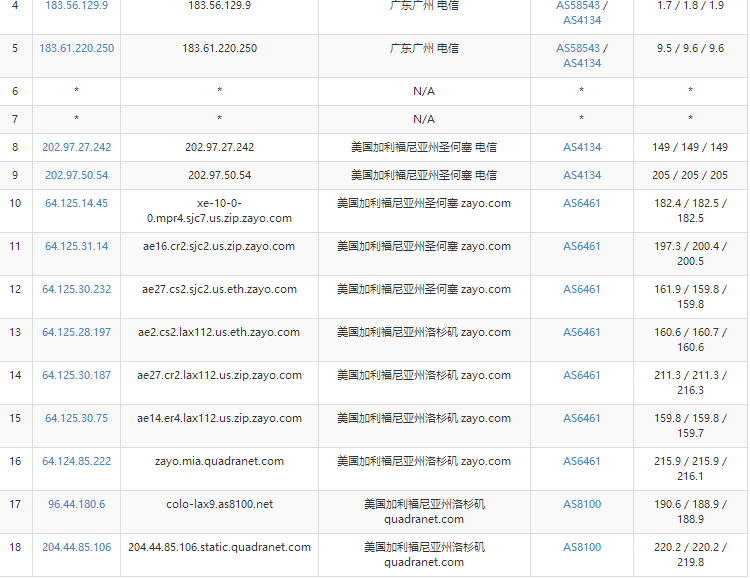Click AS4134 link in hop 8 row
The width and height of the screenshot is (750, 578).
pos(582,147)
